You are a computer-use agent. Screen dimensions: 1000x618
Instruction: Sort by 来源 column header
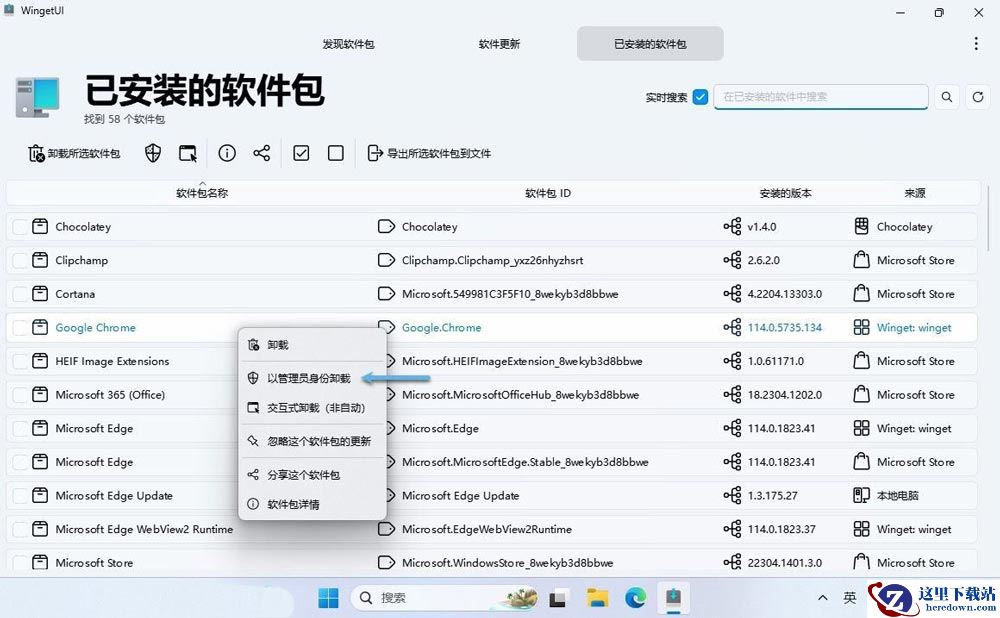pyautogui.click(x=915, y=193)
